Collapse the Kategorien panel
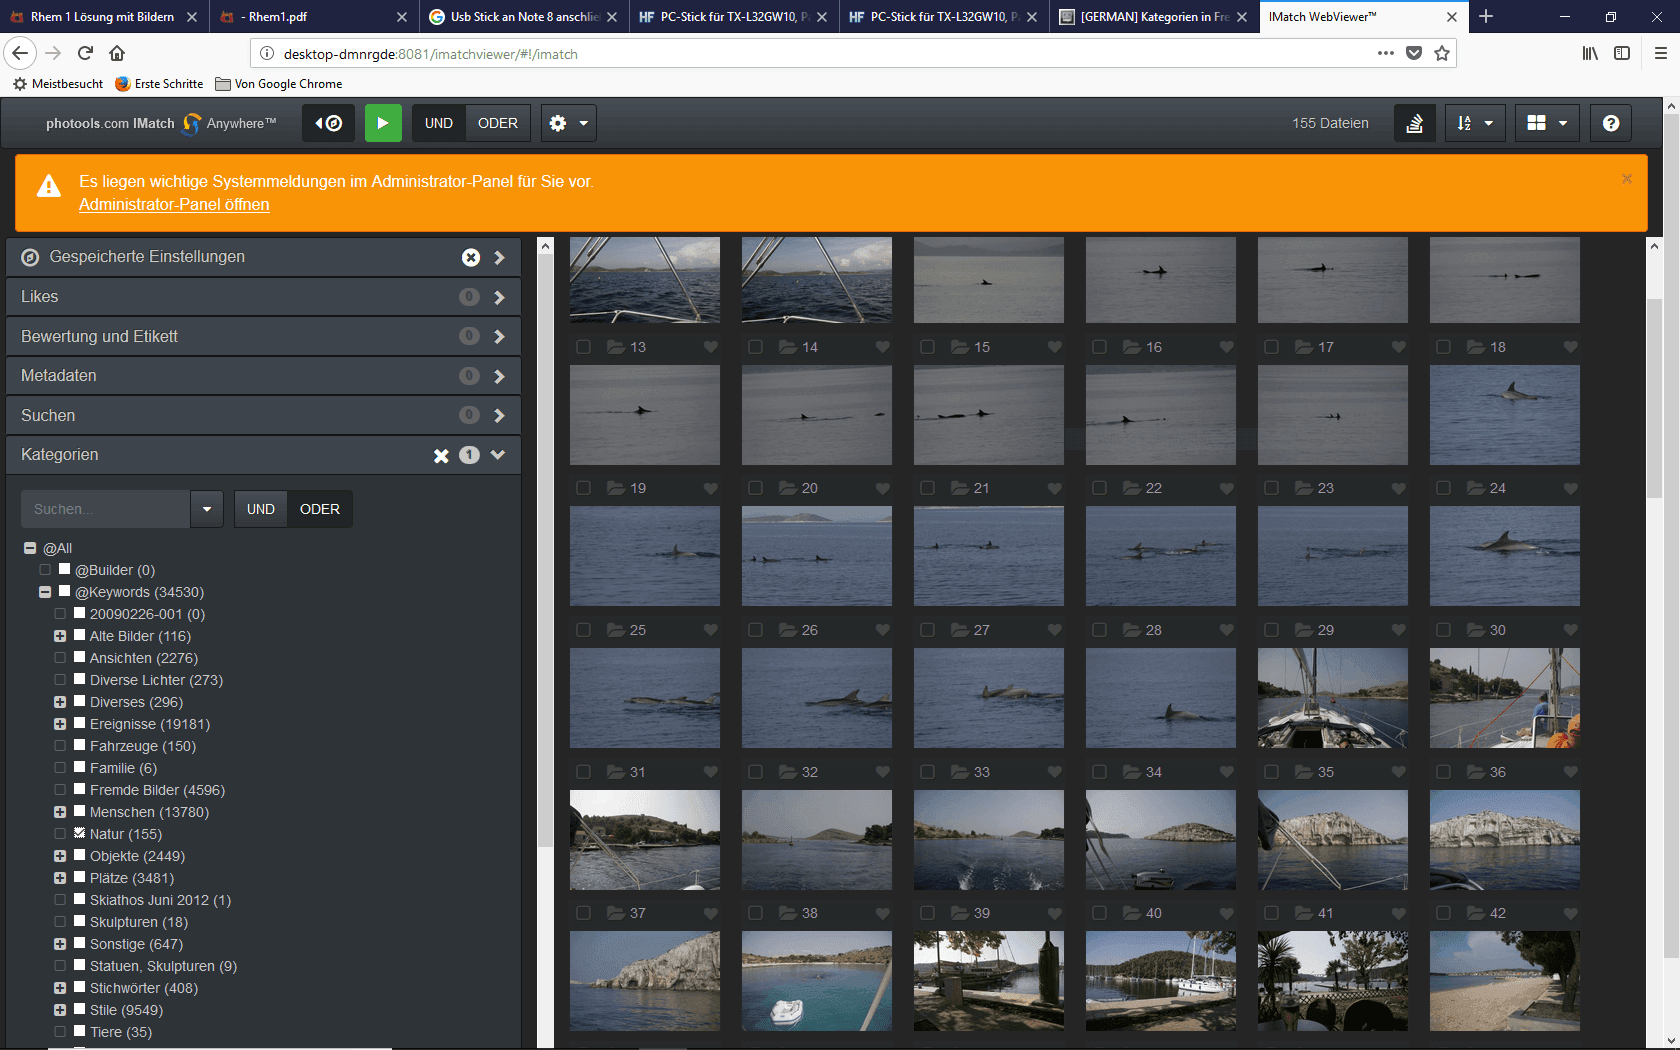This screenshot has height=1050, width=1680. click(498, 455)
